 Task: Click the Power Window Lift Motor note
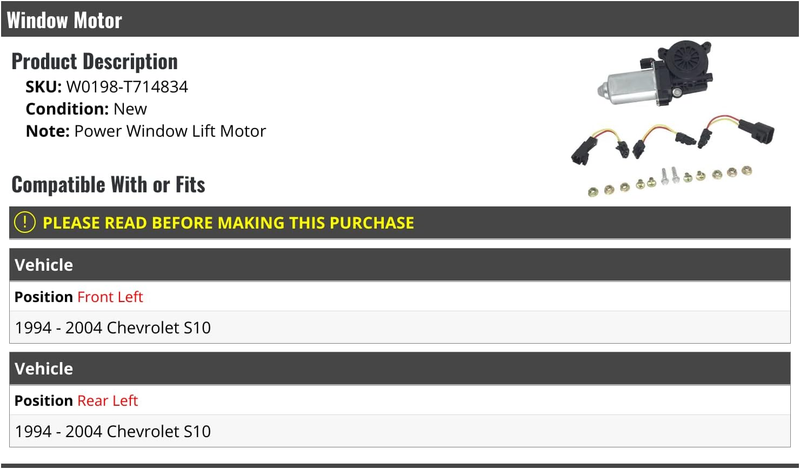click(170, 131)
